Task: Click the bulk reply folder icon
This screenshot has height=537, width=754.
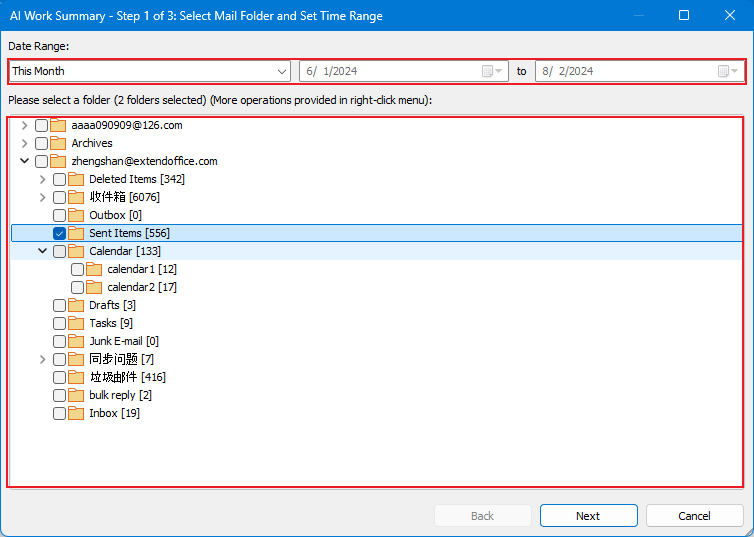Action: pos(77,395)
